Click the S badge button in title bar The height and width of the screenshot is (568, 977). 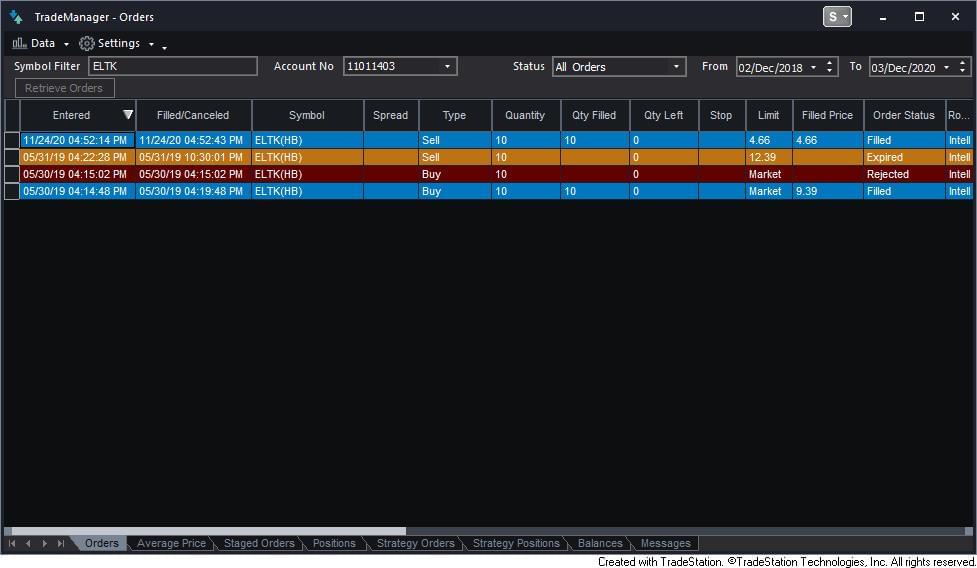[836, 17]
